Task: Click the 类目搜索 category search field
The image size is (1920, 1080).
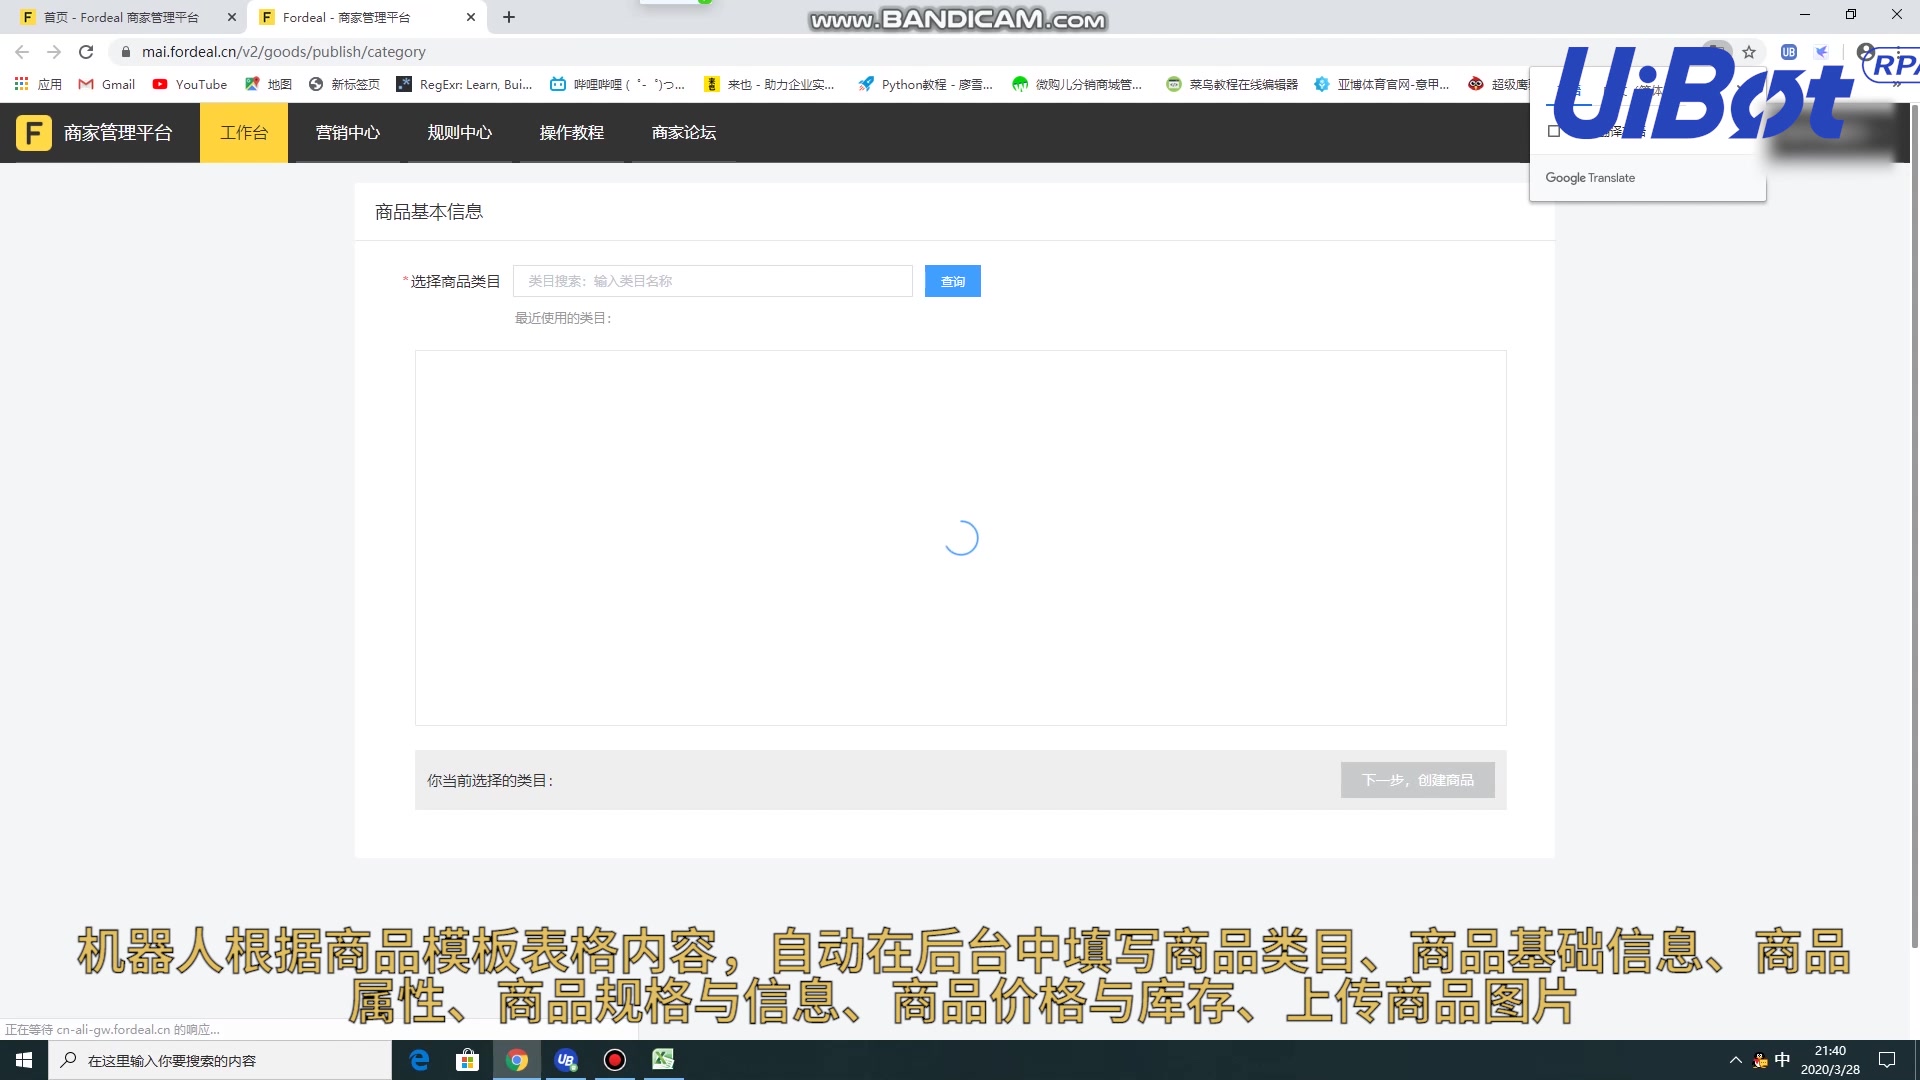Action: (x=712, y=281)
